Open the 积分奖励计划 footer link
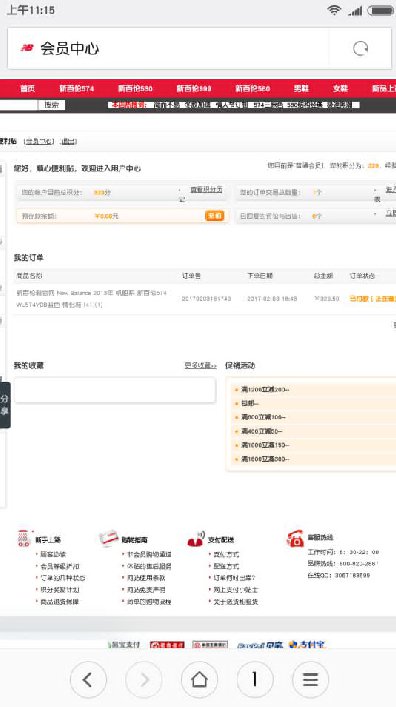Screen dimensions: 396x707 click(60, 590)
